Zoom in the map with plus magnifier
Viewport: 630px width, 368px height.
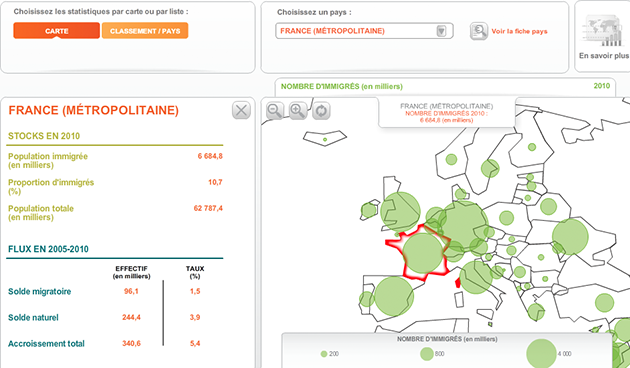(x=298, y=110)
